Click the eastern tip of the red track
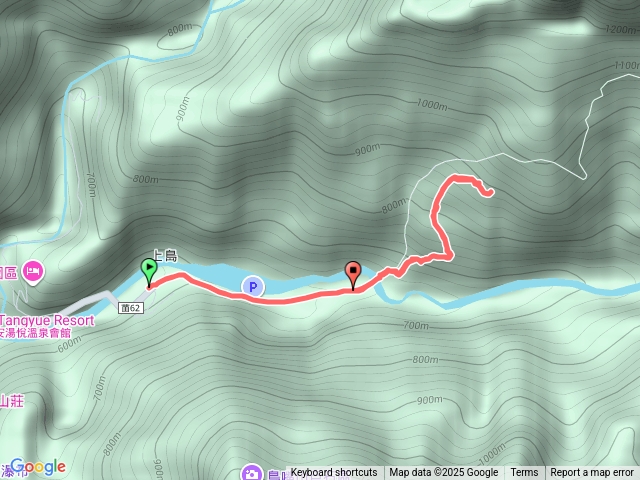This screenshot has height=480, width=640. 491,192
